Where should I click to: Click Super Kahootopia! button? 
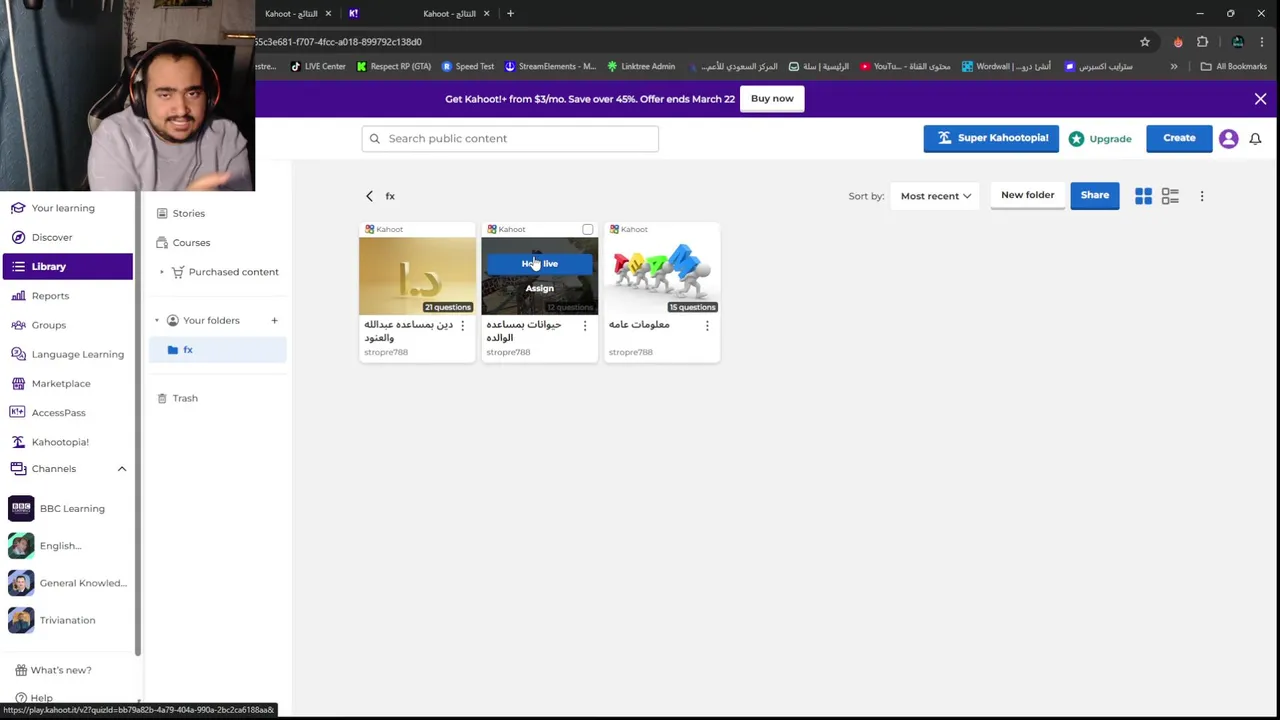(991, 138)
